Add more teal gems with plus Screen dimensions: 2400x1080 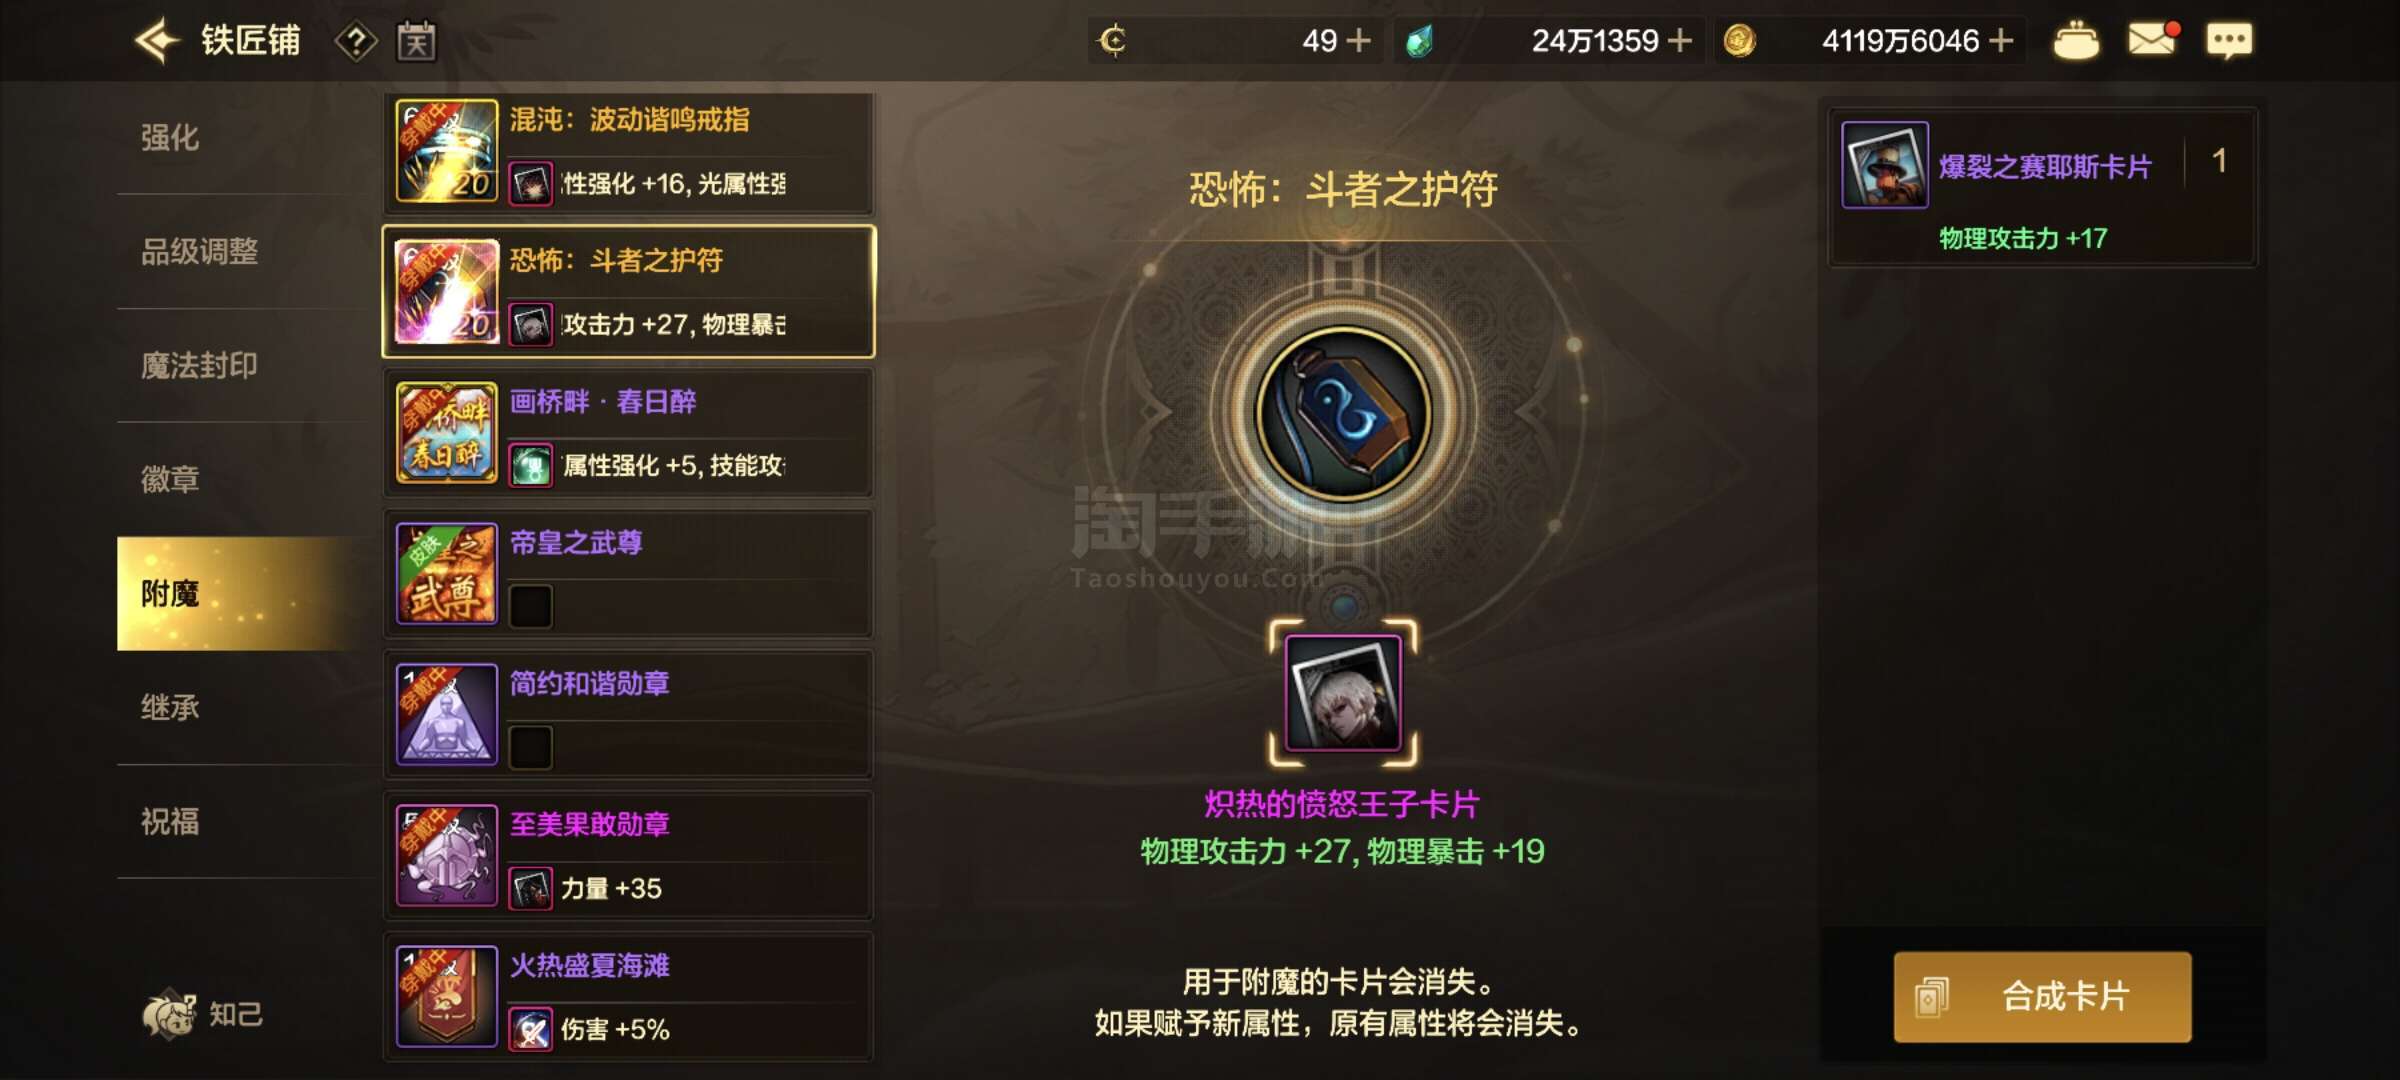click(x=1680, y=41)
